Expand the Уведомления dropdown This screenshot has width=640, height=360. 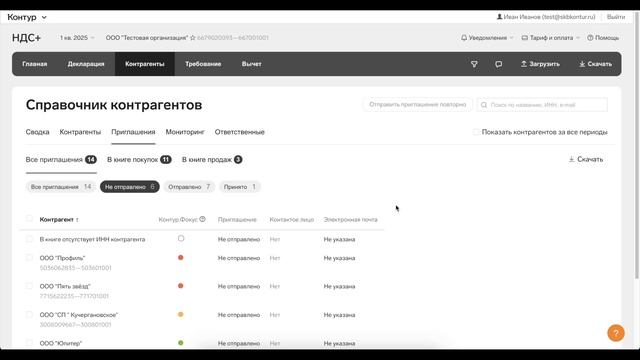pyautogui.click(x=487, y=38)
